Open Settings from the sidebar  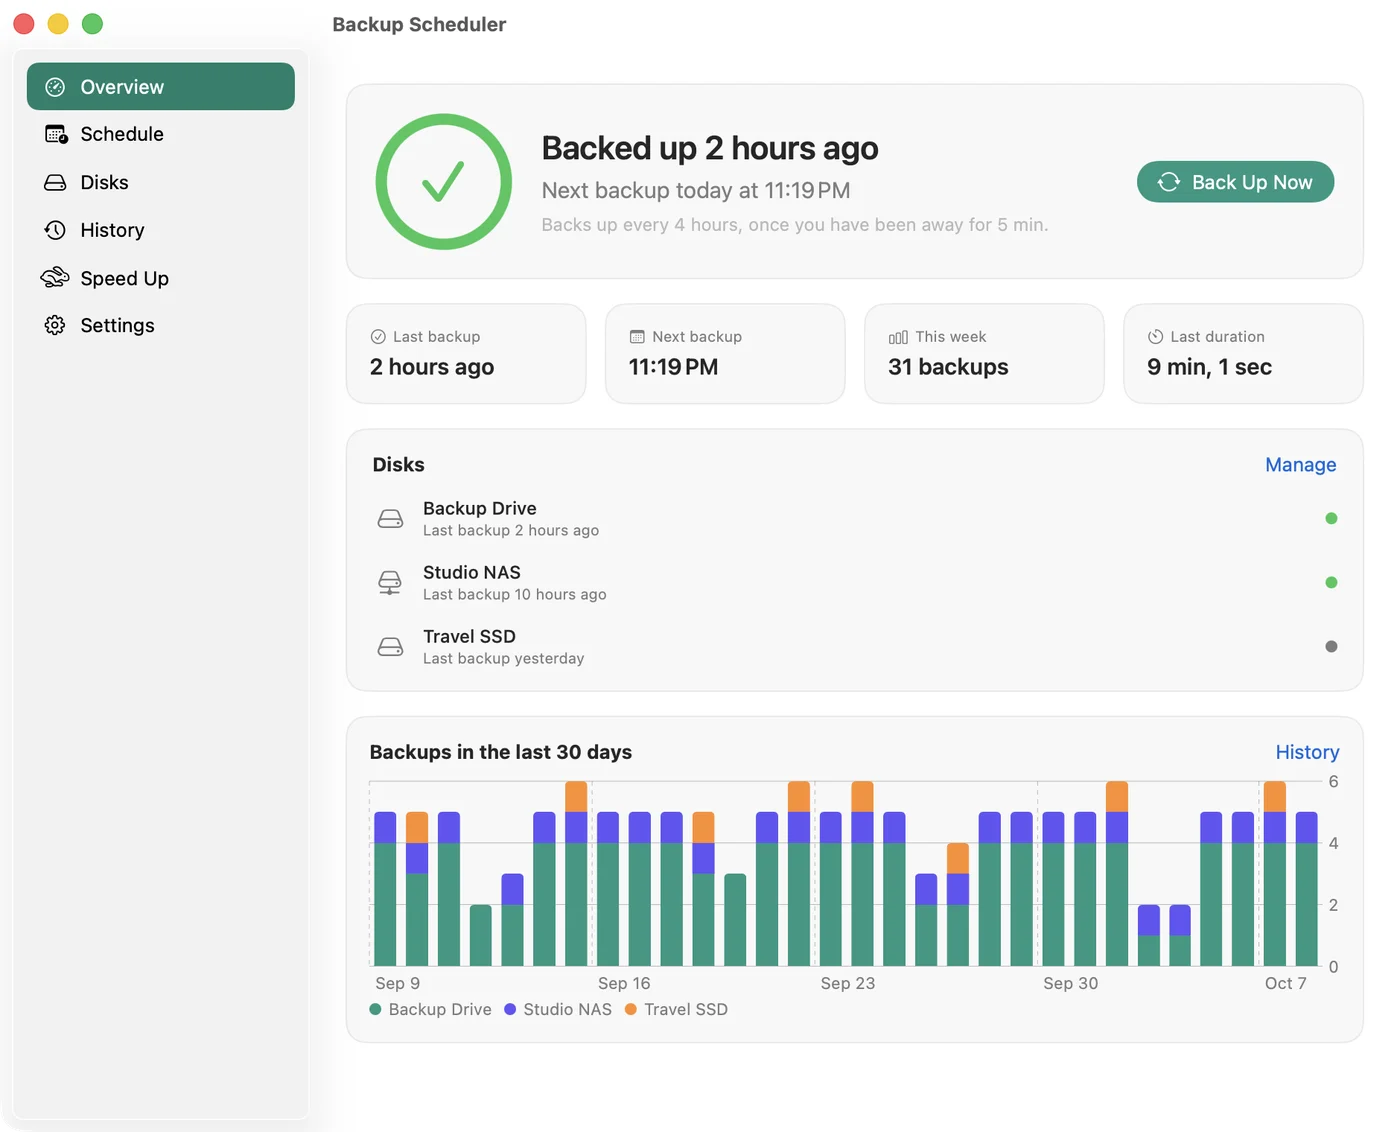tap(161, 325)
